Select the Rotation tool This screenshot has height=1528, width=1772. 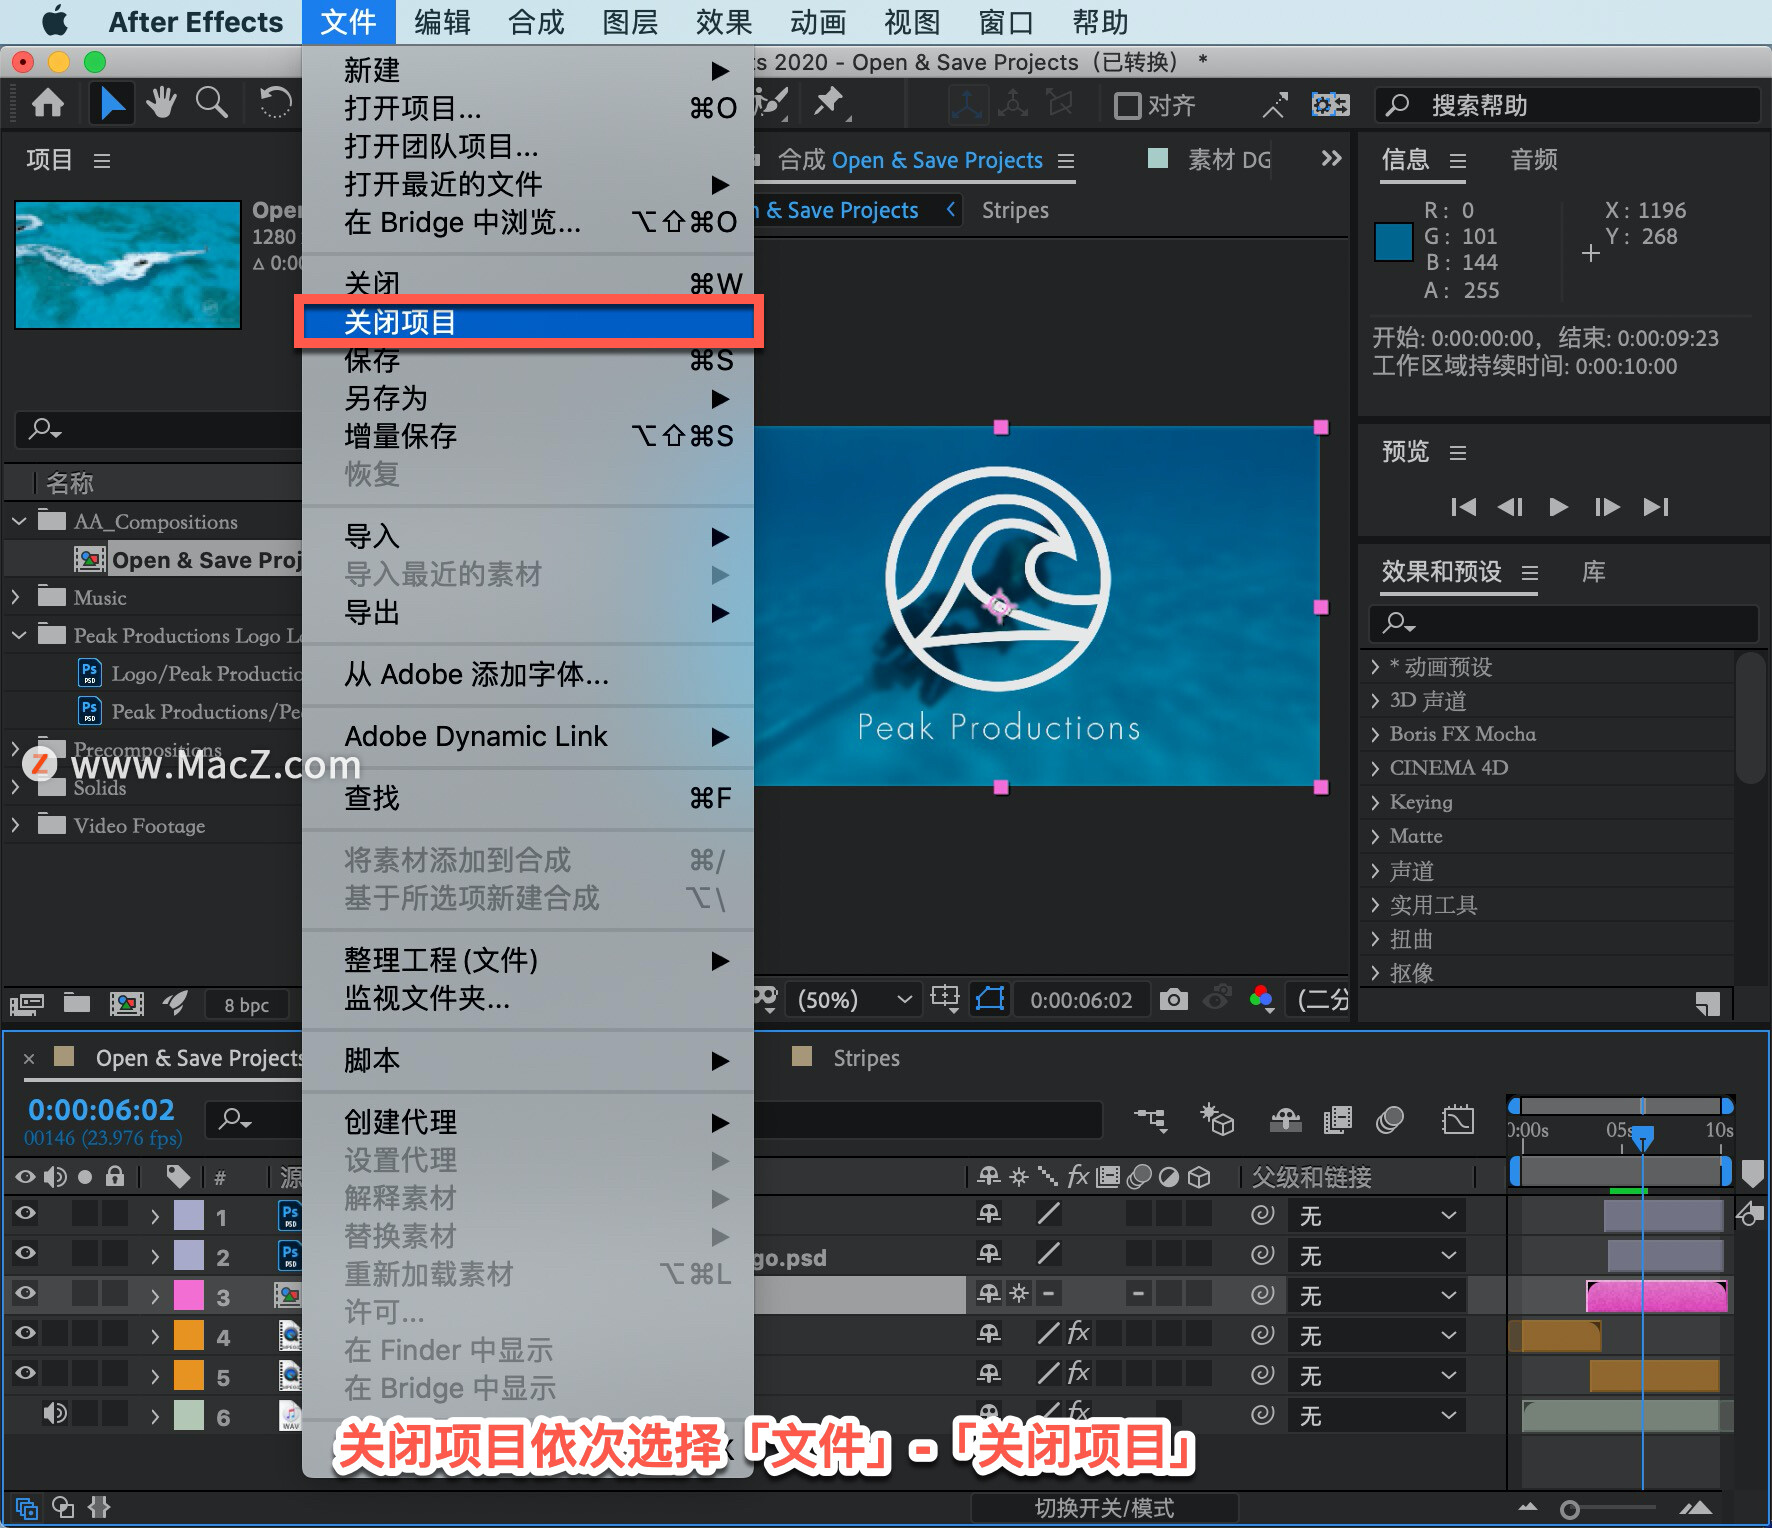275,103
